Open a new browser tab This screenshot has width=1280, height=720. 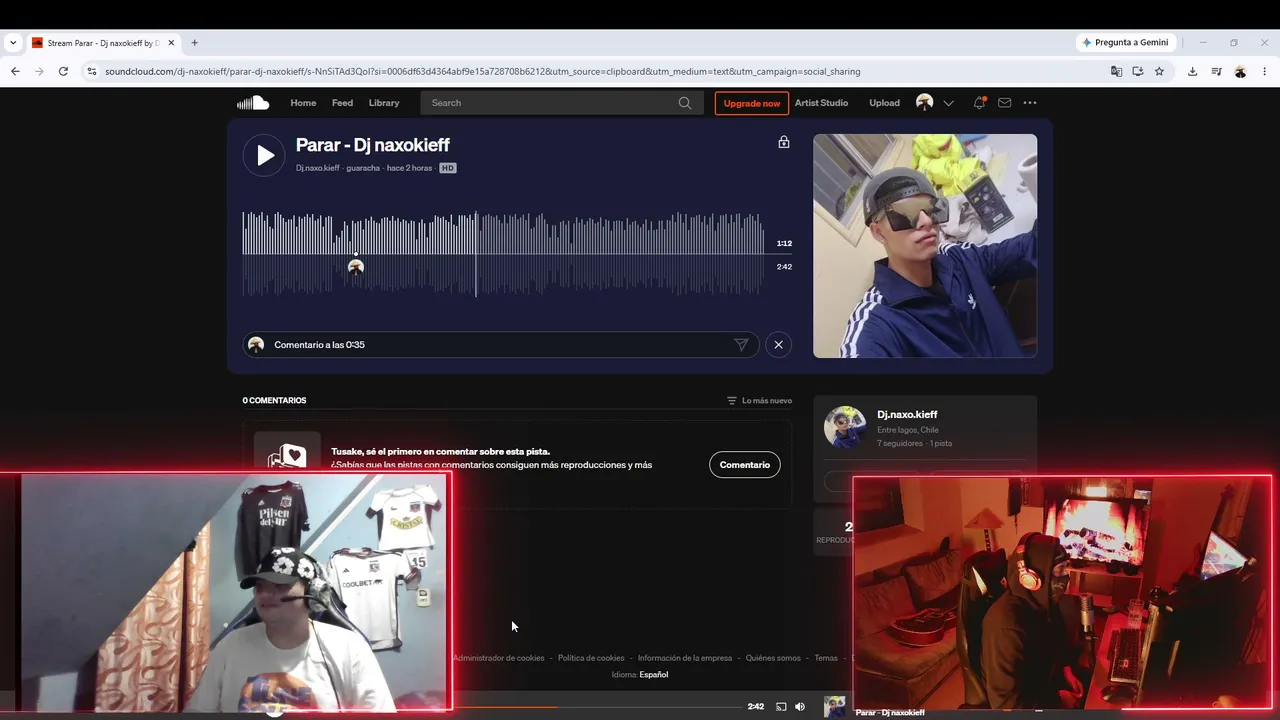point(195,43)
